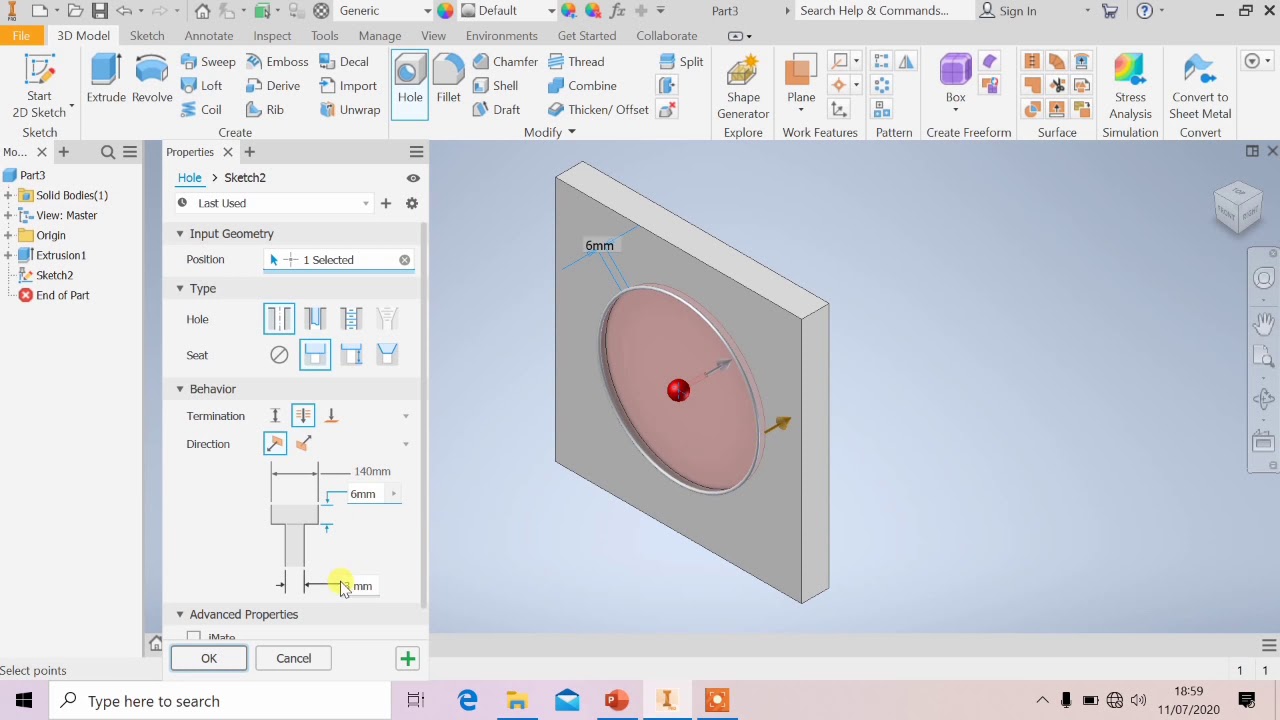Toggle the iMate checkbox
This screenshot has width=1280, height=720.
[194, 636]
